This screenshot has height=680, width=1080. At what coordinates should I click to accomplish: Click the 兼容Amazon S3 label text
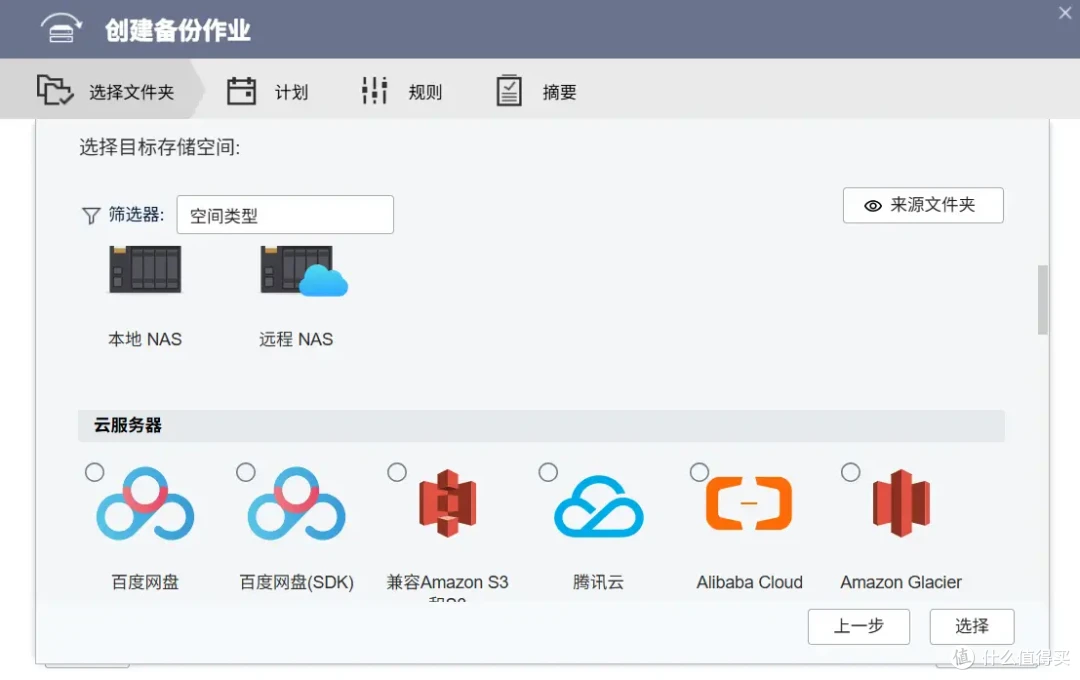[x=448, y=582]
